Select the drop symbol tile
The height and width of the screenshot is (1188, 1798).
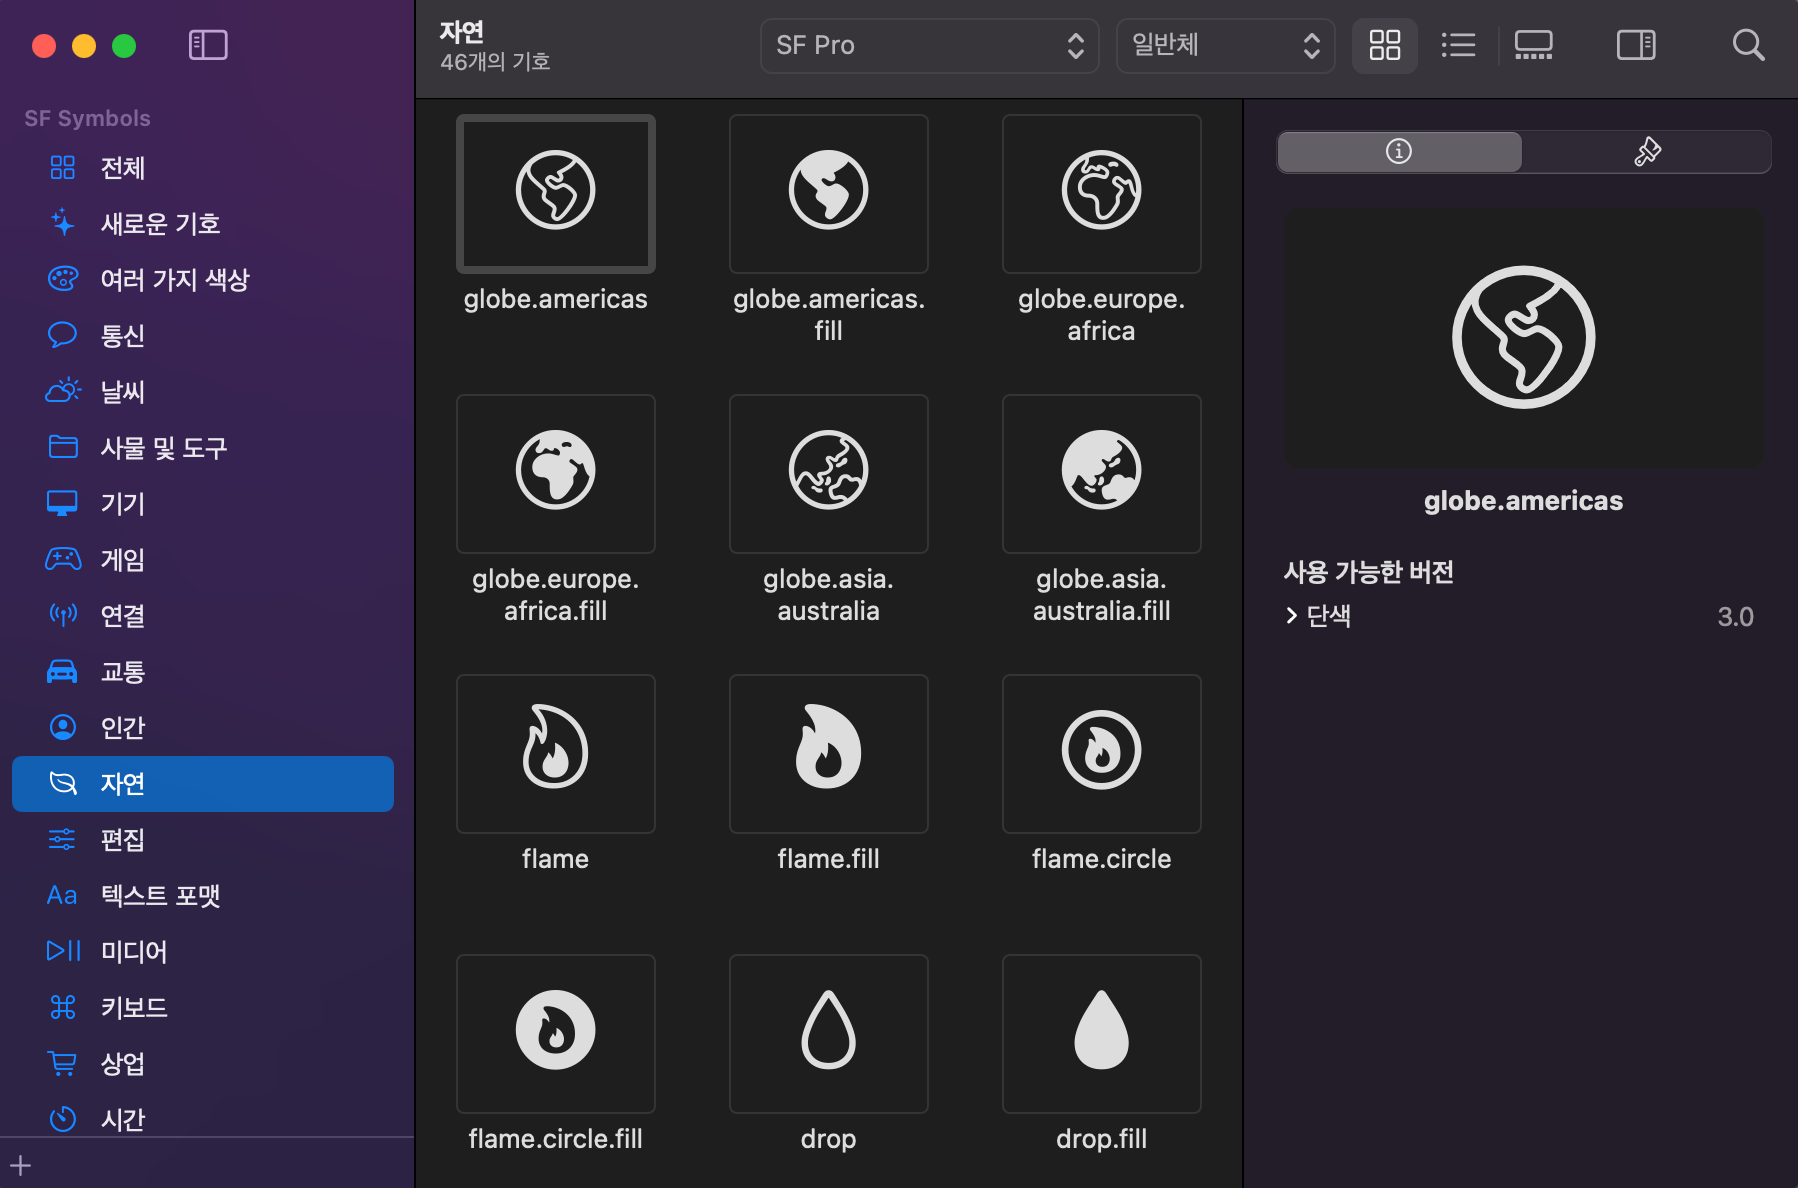point(829,1034)
